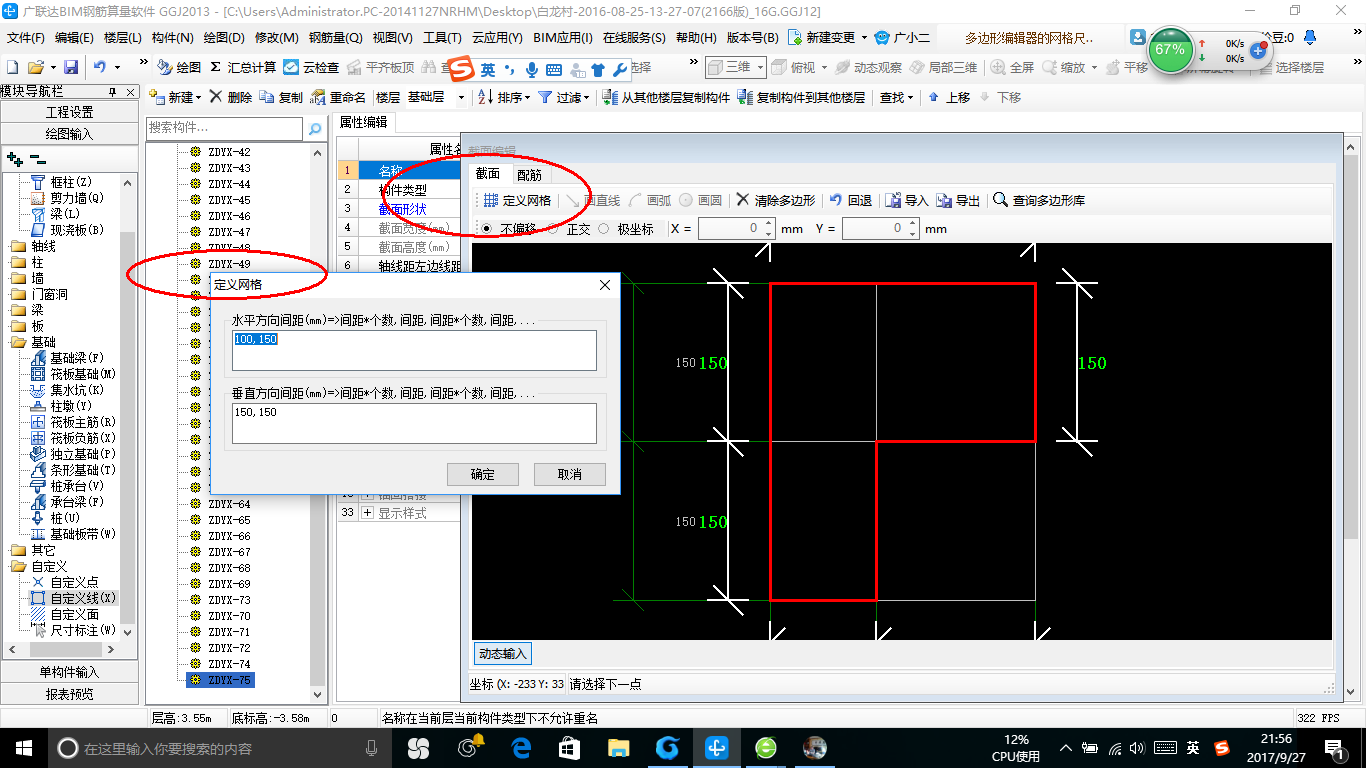Run 汇总计算 summary calculation
1366x768 pixels.
pos(243,67)
